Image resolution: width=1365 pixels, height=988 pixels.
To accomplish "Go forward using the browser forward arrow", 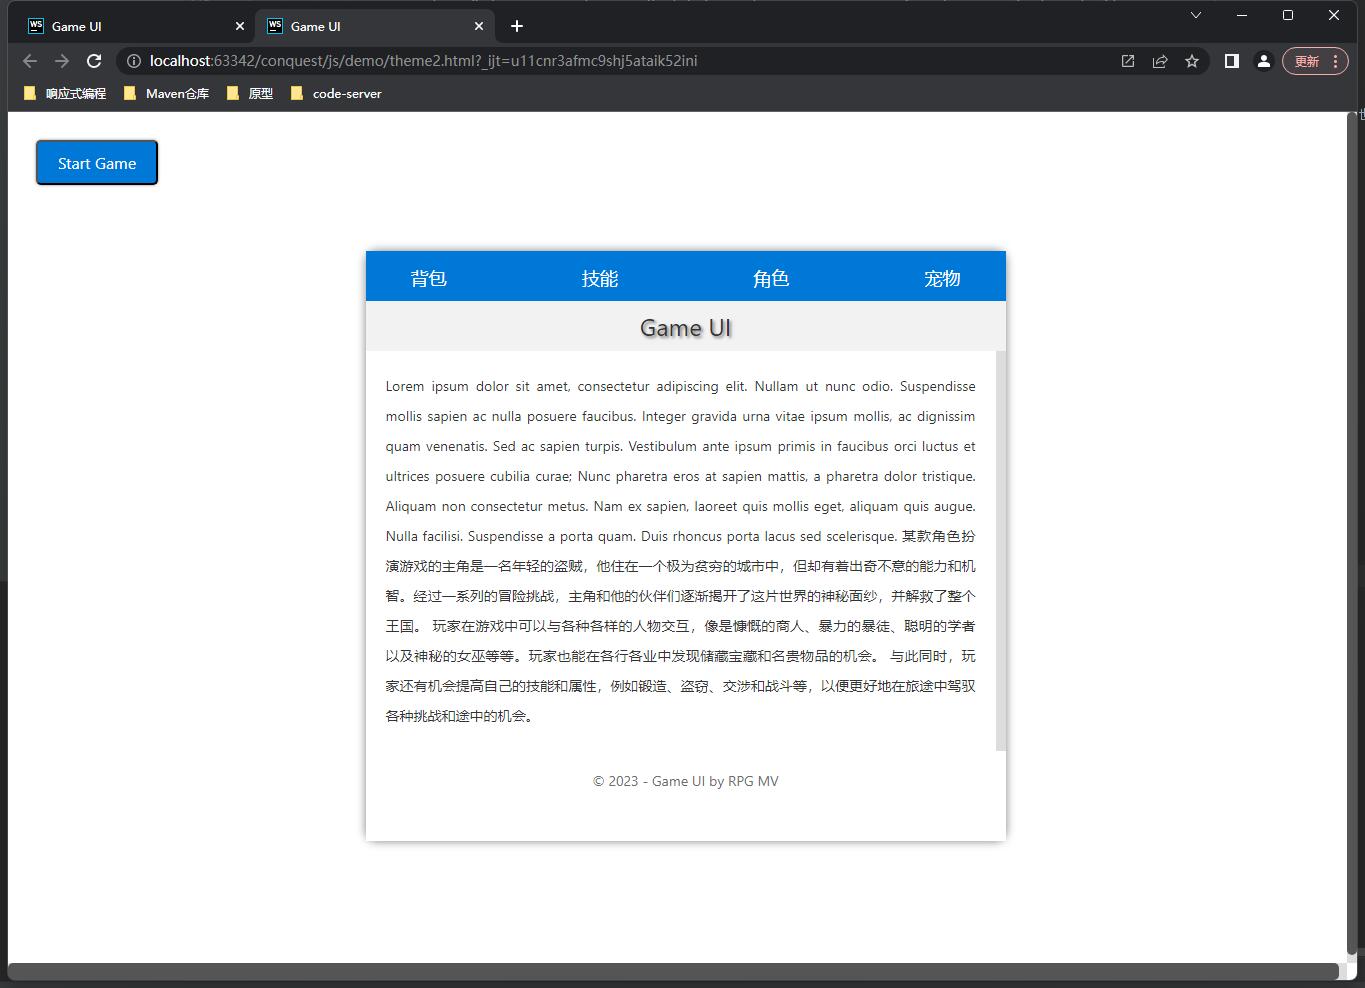I will pyautogui.click(x=62, y=61).
